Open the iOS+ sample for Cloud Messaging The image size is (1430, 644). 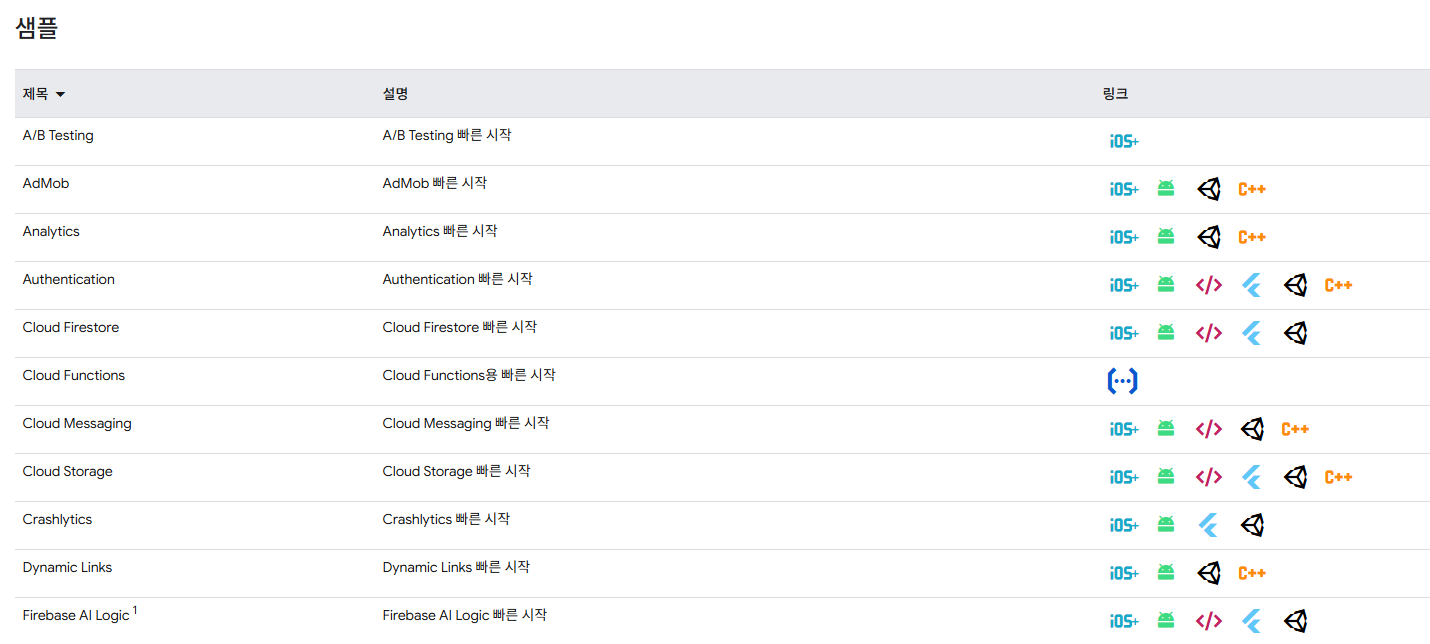click(1124, 429)
